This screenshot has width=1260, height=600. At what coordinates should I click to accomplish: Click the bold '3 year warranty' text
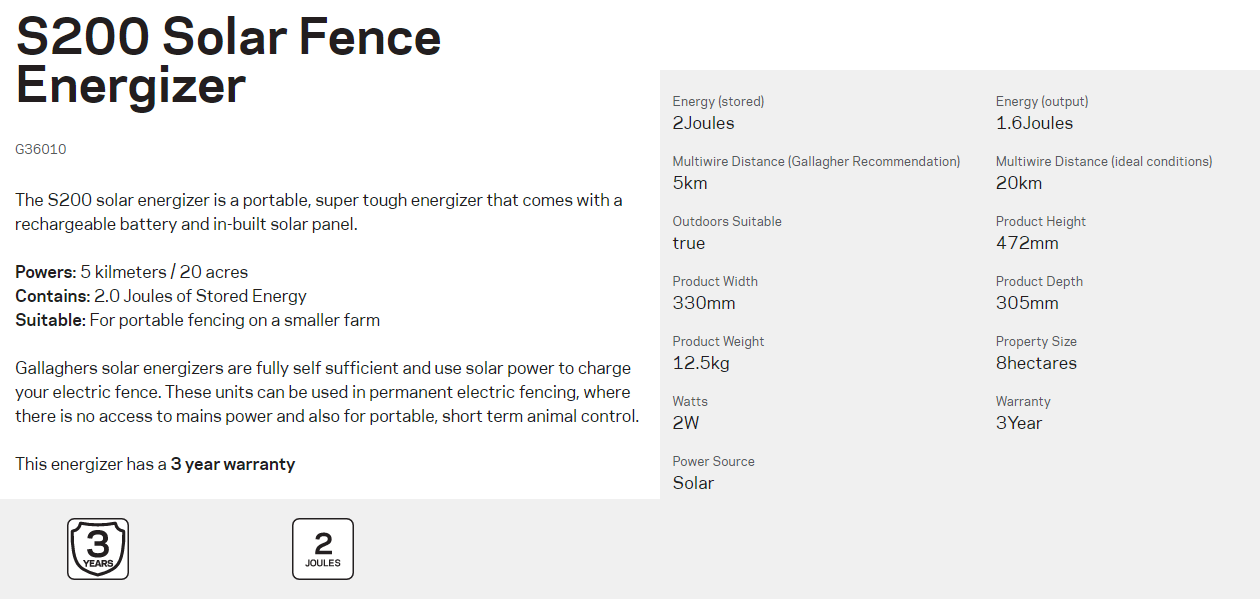(x=233, y=464)
